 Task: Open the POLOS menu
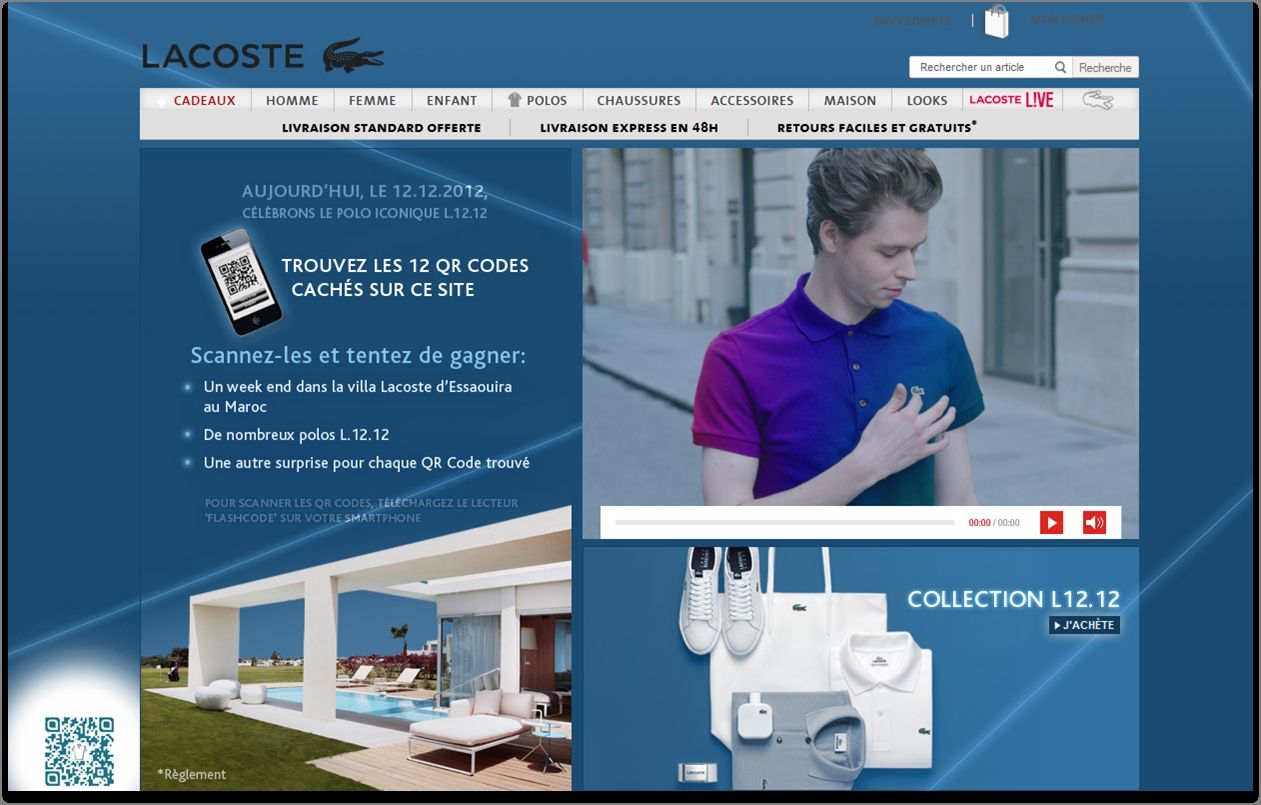tap(537, 100)
